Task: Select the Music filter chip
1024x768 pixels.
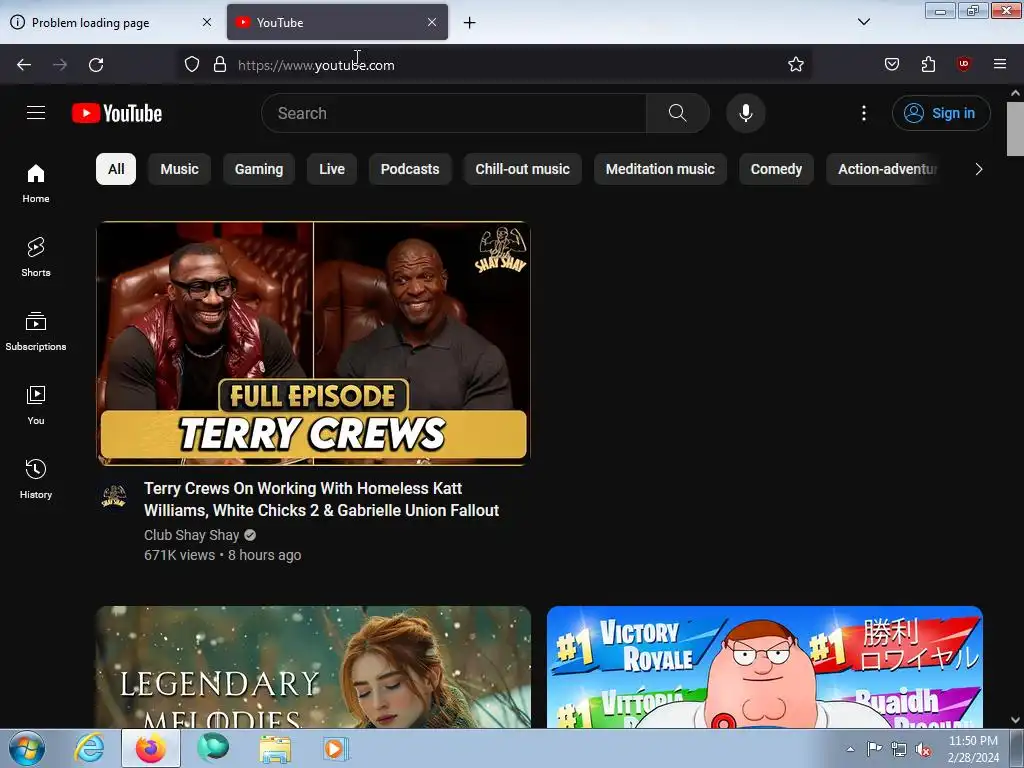Action: point(180,169)
